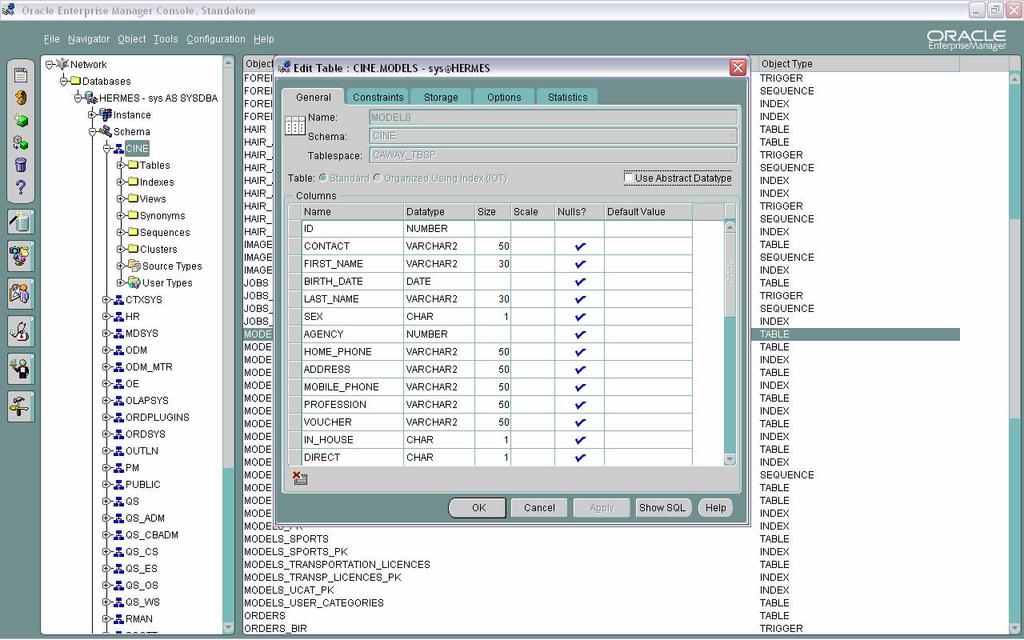Select Organized Using Index (IOT) radio button
This screenshot has width=1024, height=640.
coord(377,178)
